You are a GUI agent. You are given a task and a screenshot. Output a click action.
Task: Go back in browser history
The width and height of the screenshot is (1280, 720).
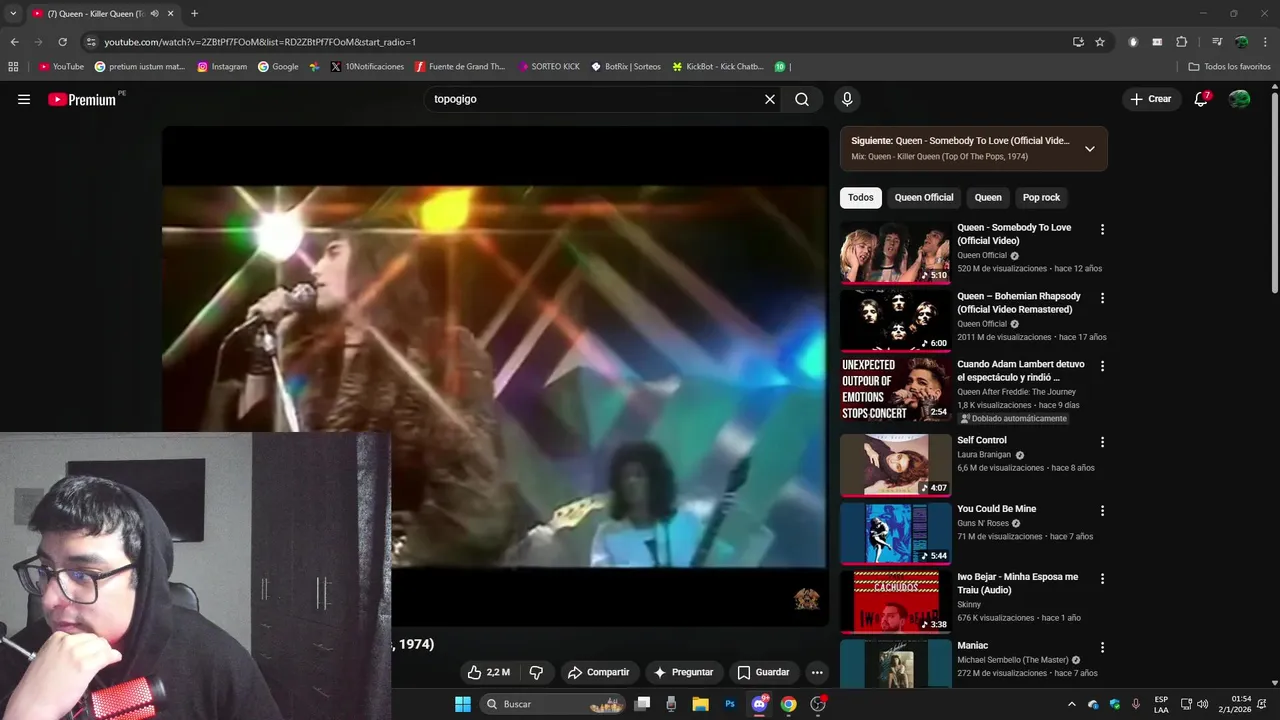(x=14, y=42)
